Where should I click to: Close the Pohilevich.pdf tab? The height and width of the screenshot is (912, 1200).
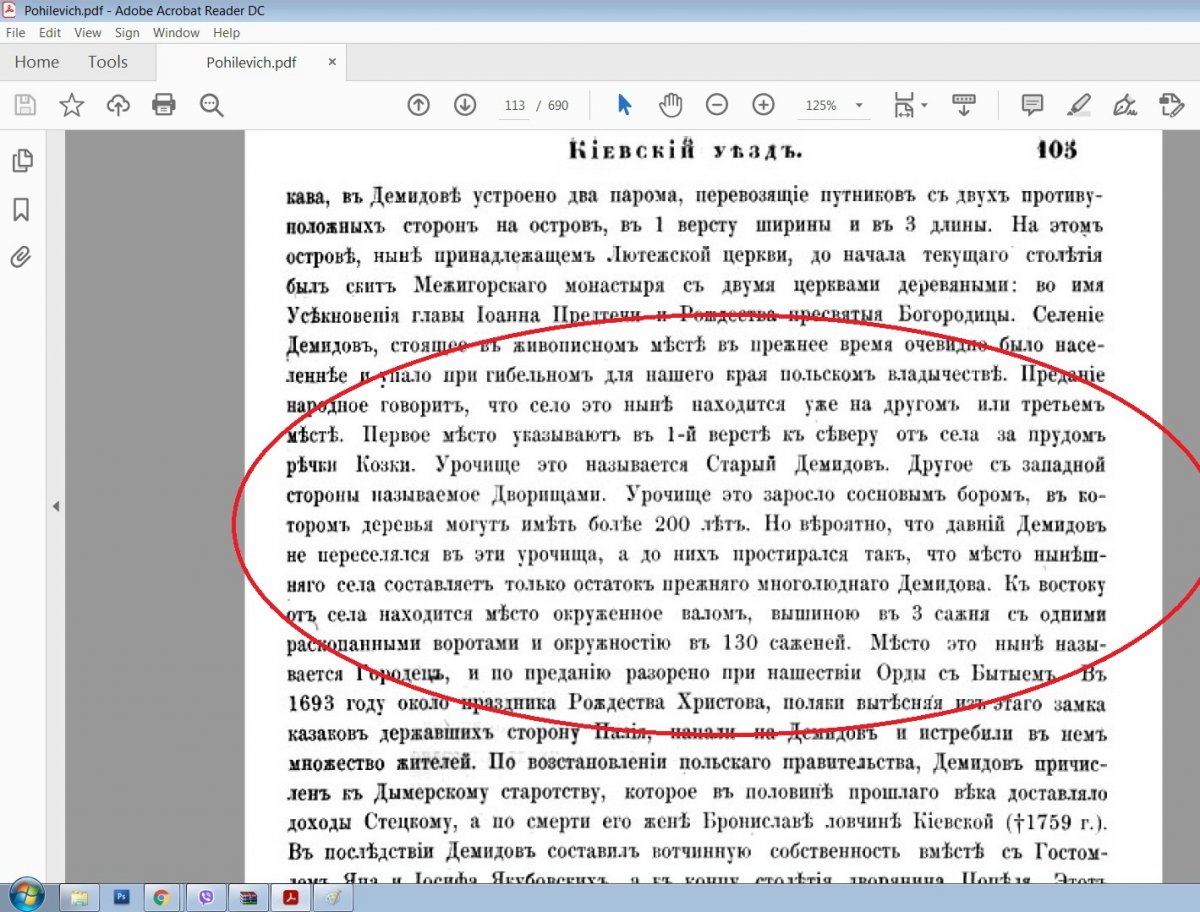coord(332,62)
